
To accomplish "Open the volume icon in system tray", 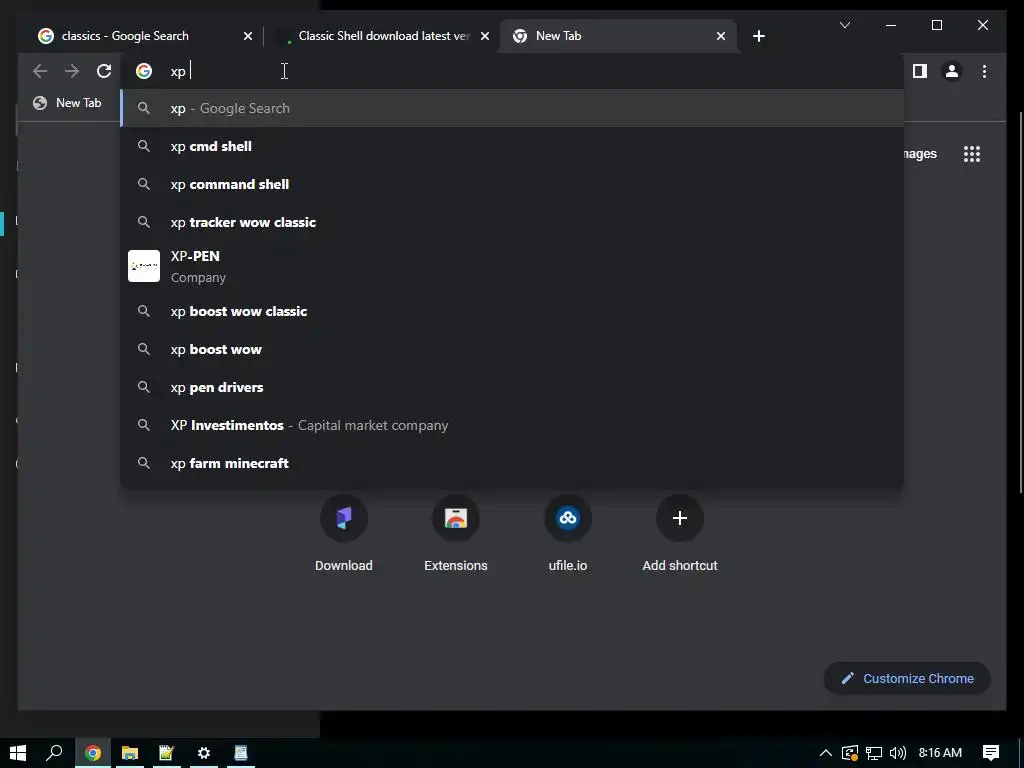I will coord(898,753).
